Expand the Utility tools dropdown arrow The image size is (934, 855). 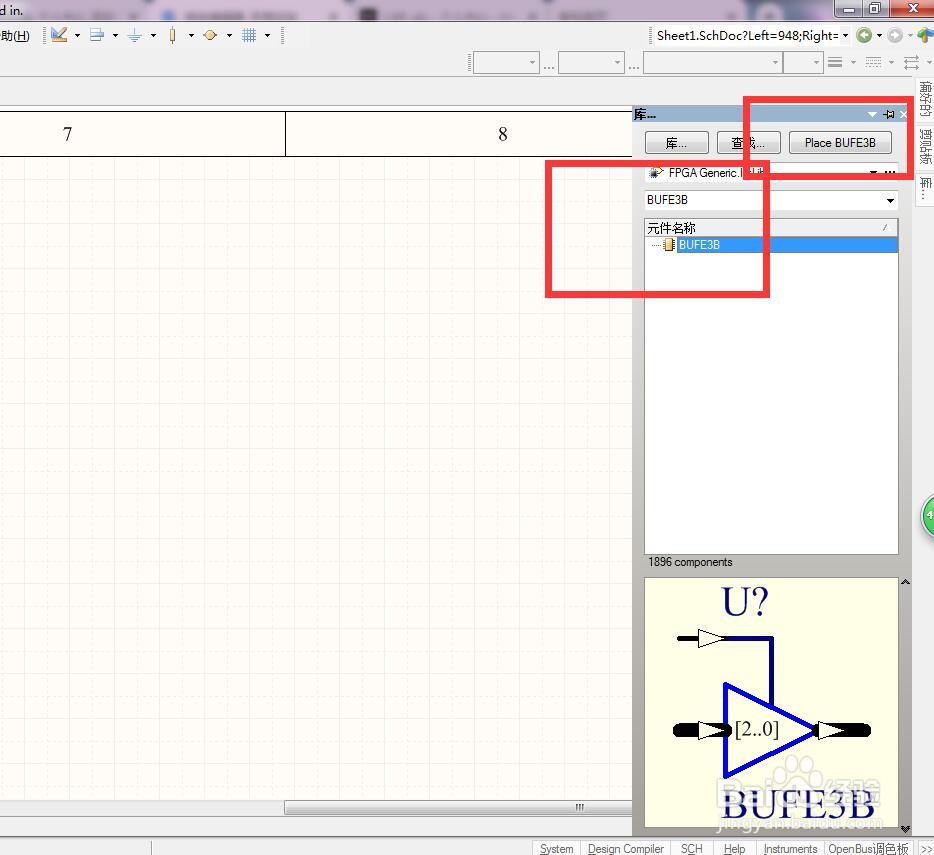(x=77, y=36)
